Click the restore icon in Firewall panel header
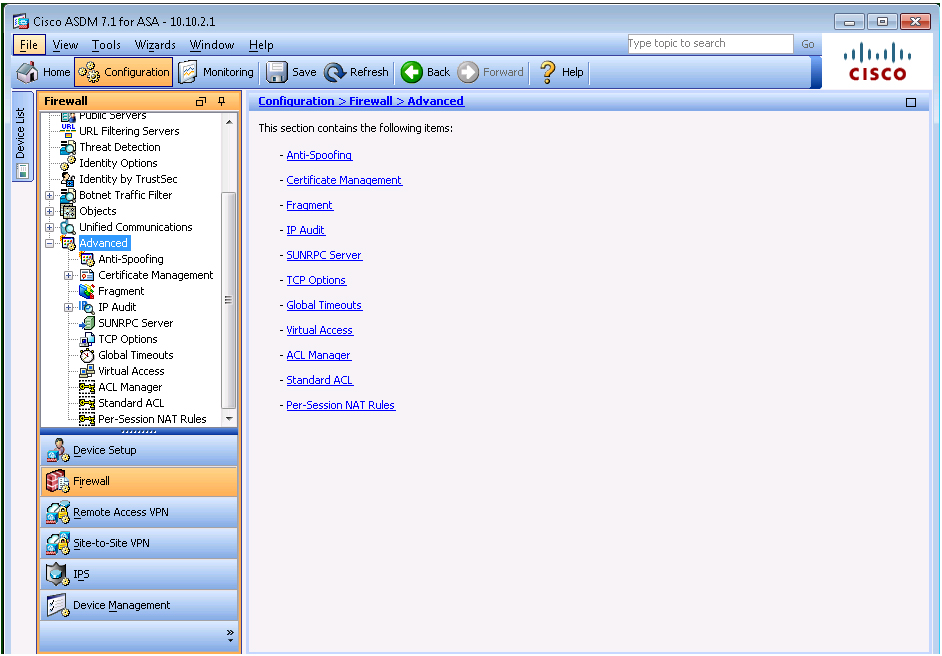 201,101
